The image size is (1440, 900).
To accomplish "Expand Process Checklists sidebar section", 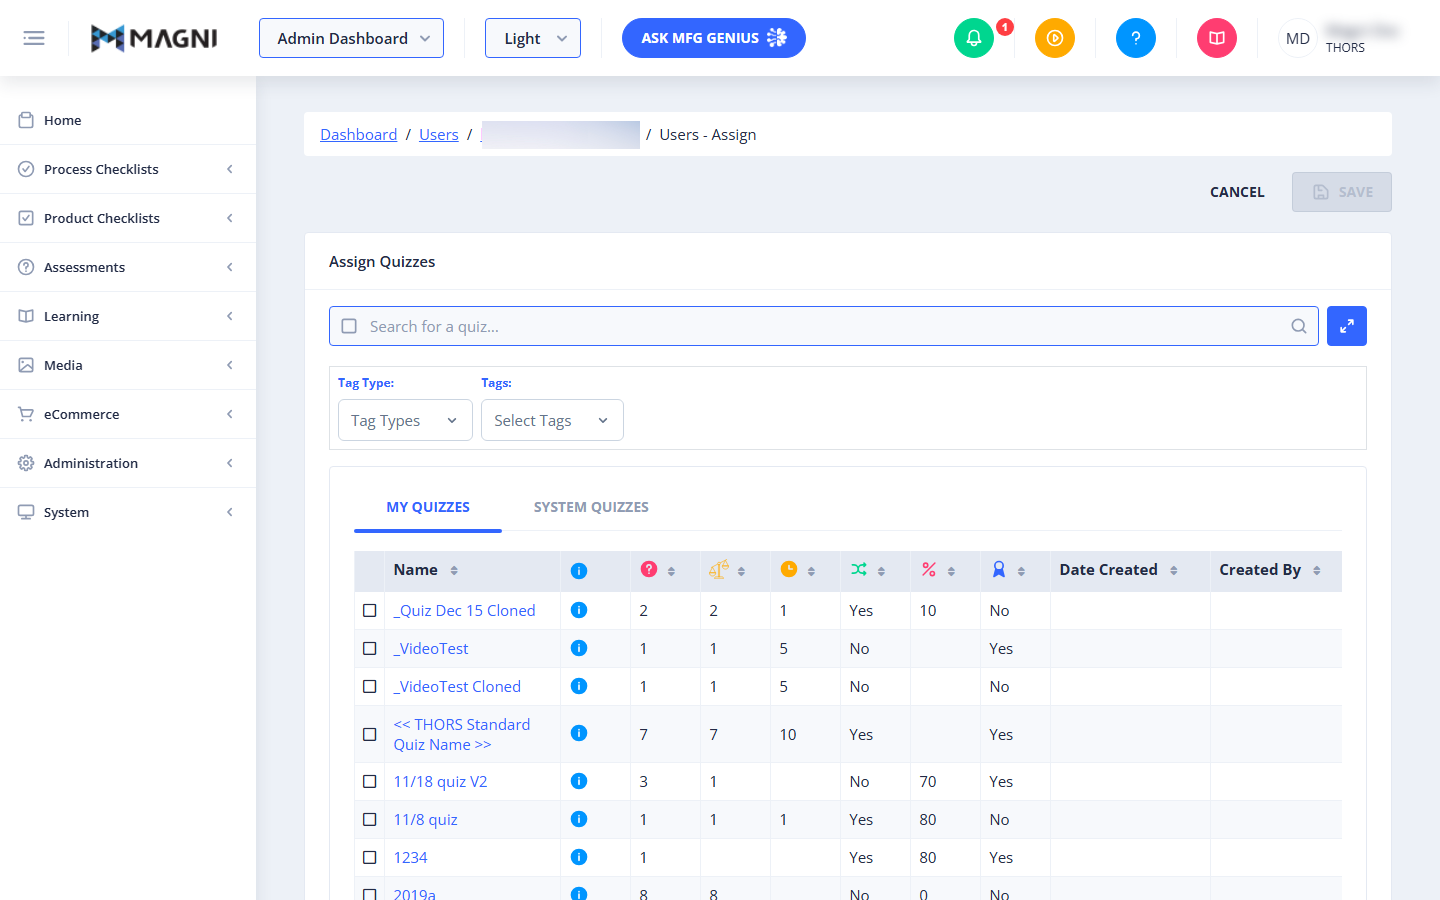I will [x=128, y=169].
